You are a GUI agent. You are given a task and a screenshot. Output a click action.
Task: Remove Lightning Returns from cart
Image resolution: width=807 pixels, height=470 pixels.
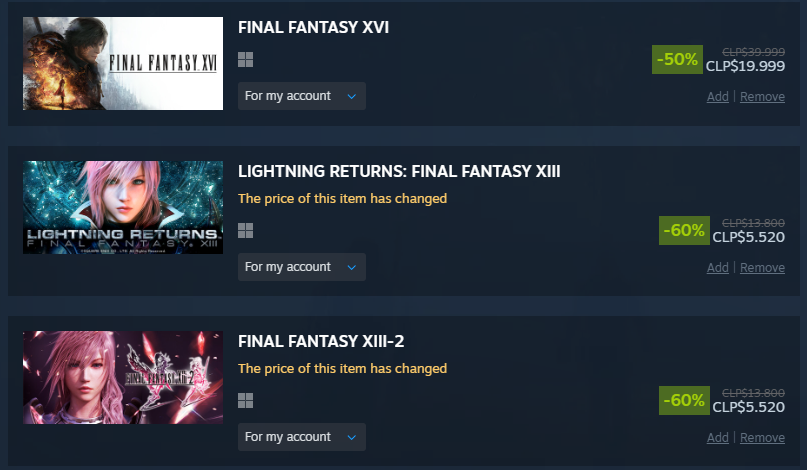762,268
